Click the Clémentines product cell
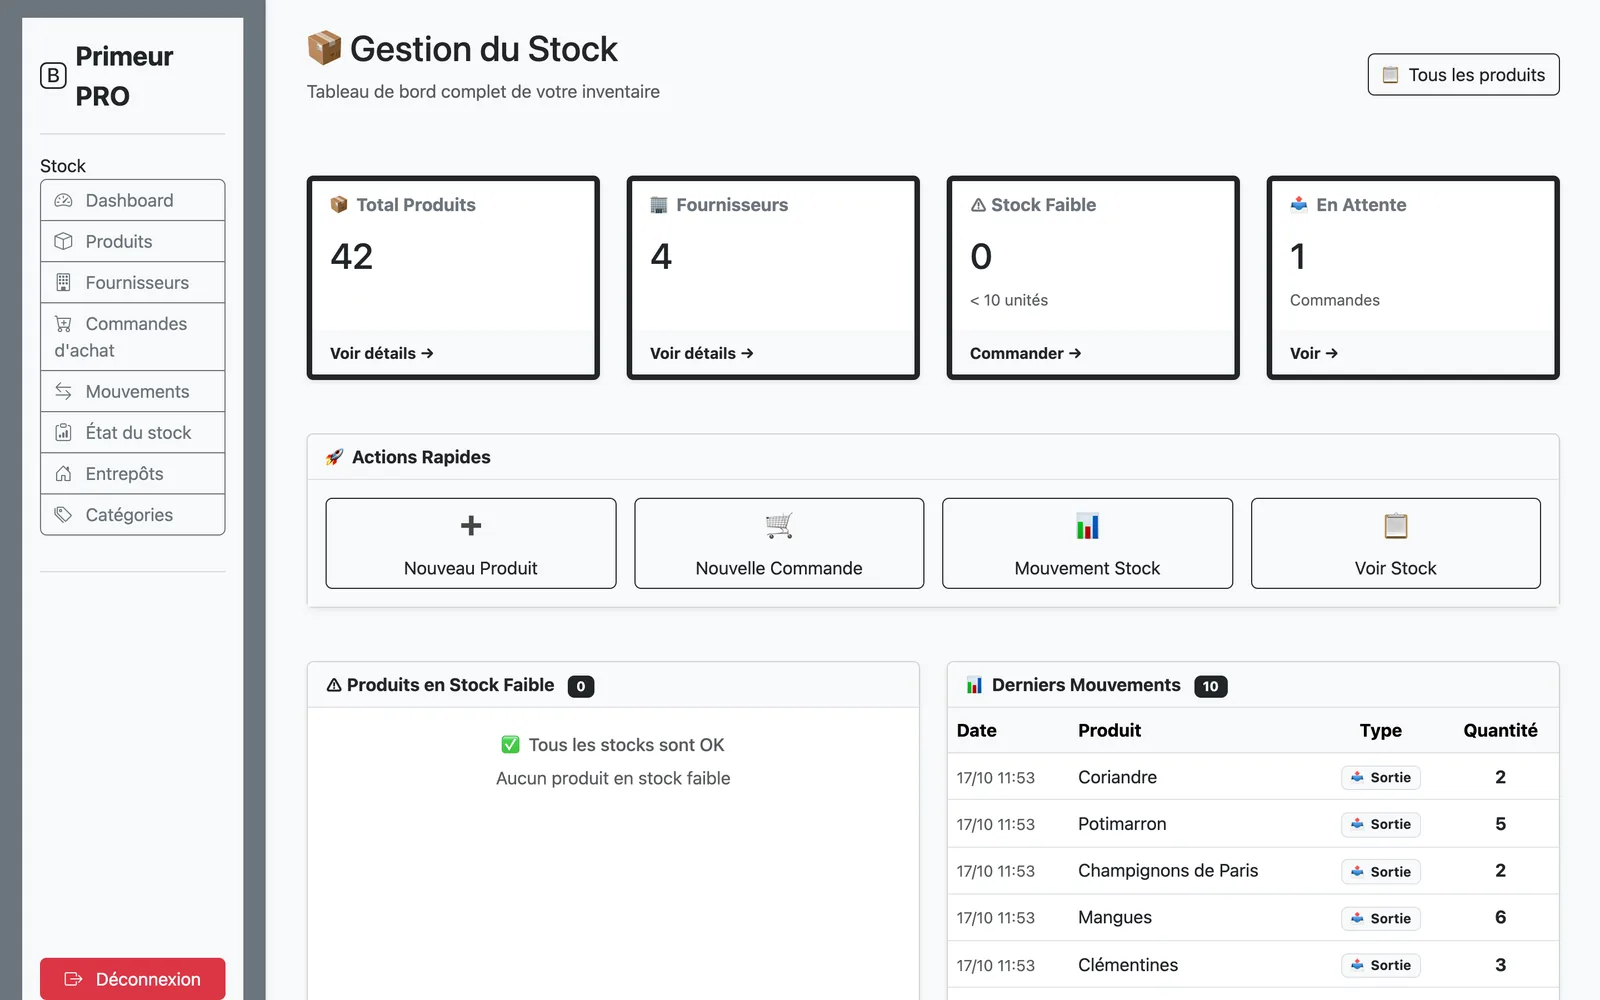This screenshot has height=1000, width=1600. tap(1128, 965)
